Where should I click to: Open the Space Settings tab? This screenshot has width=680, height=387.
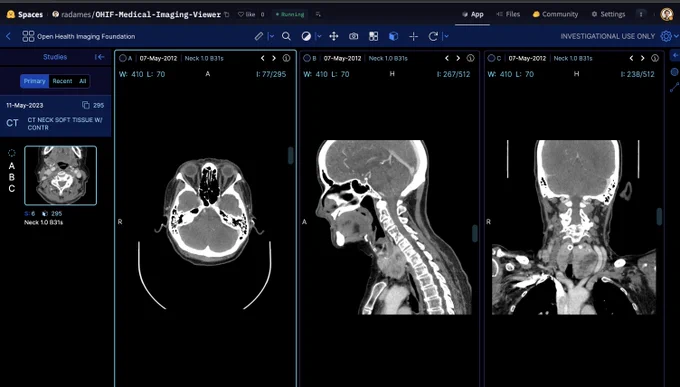(608, 14)
